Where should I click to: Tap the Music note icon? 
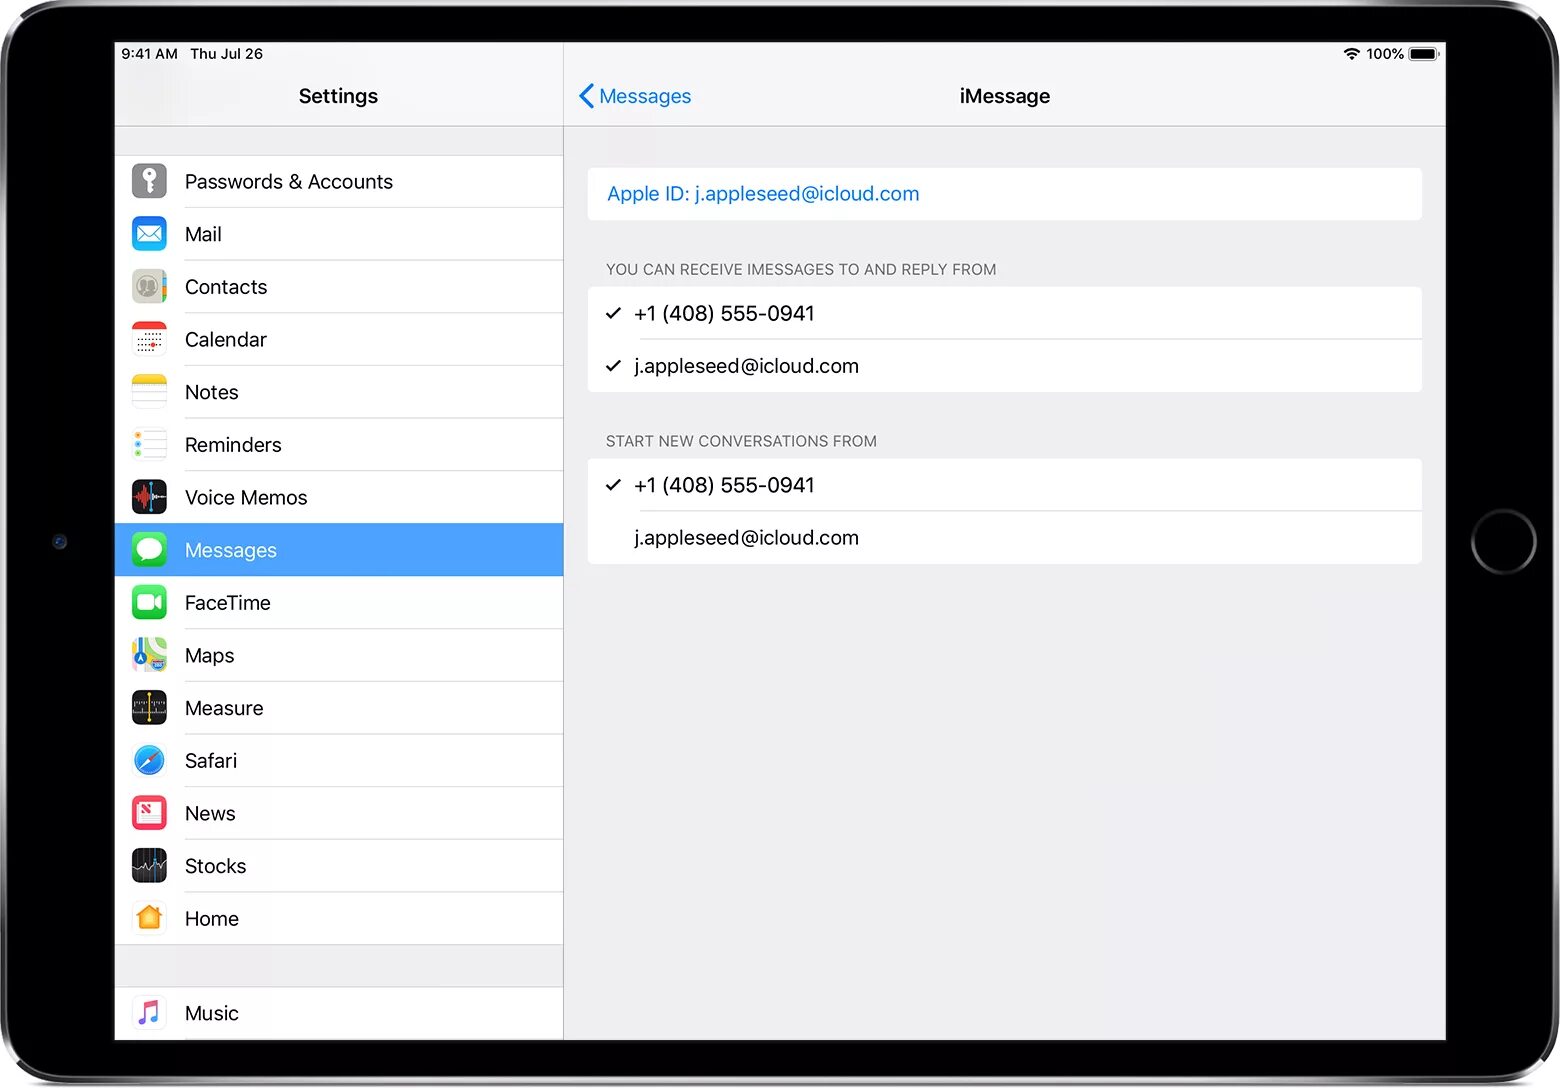pyautogui.click(x=149, y=1013)
